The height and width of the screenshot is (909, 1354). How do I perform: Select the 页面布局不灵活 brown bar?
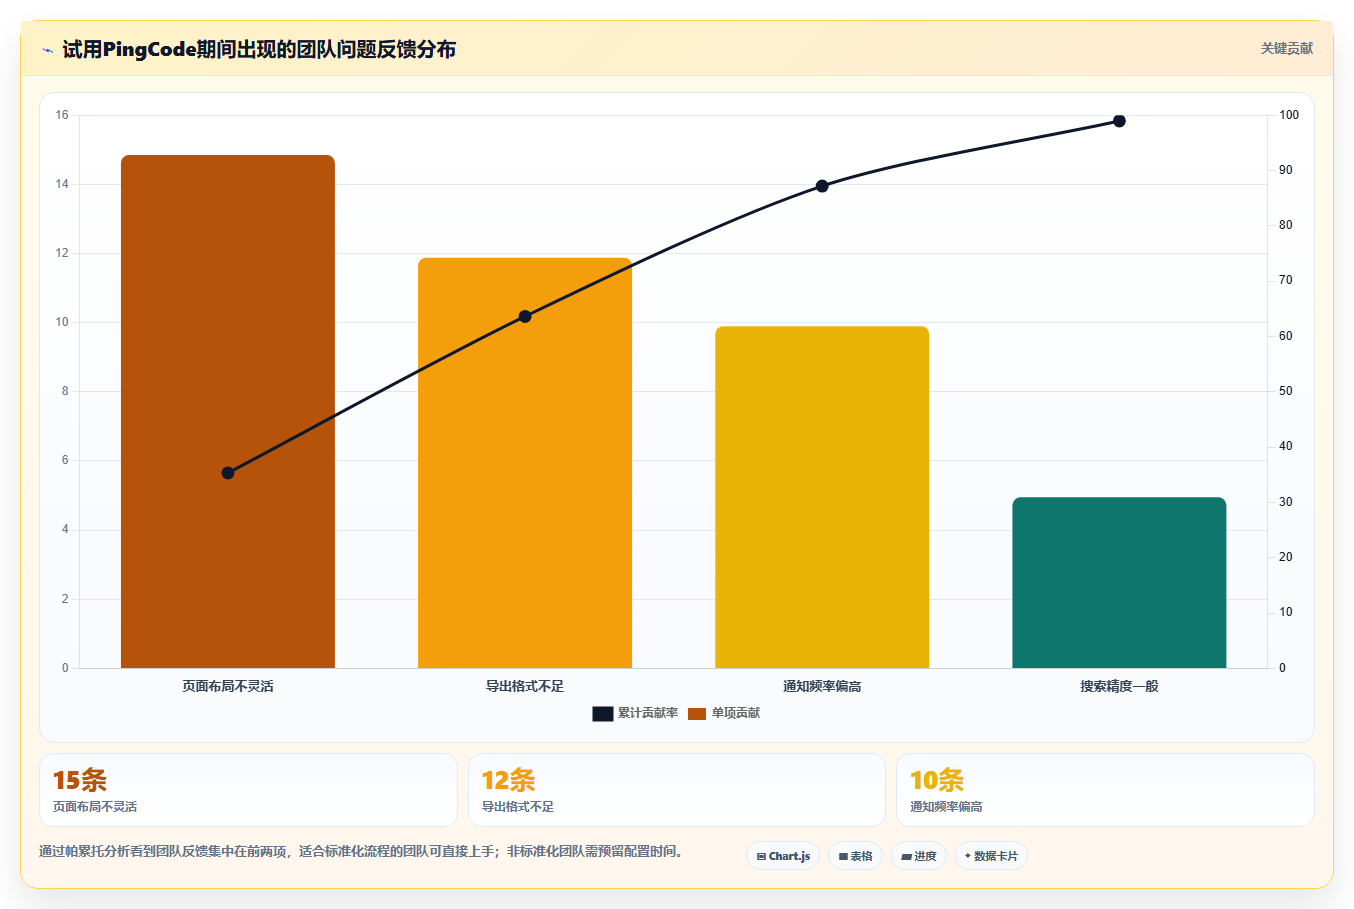228,411
